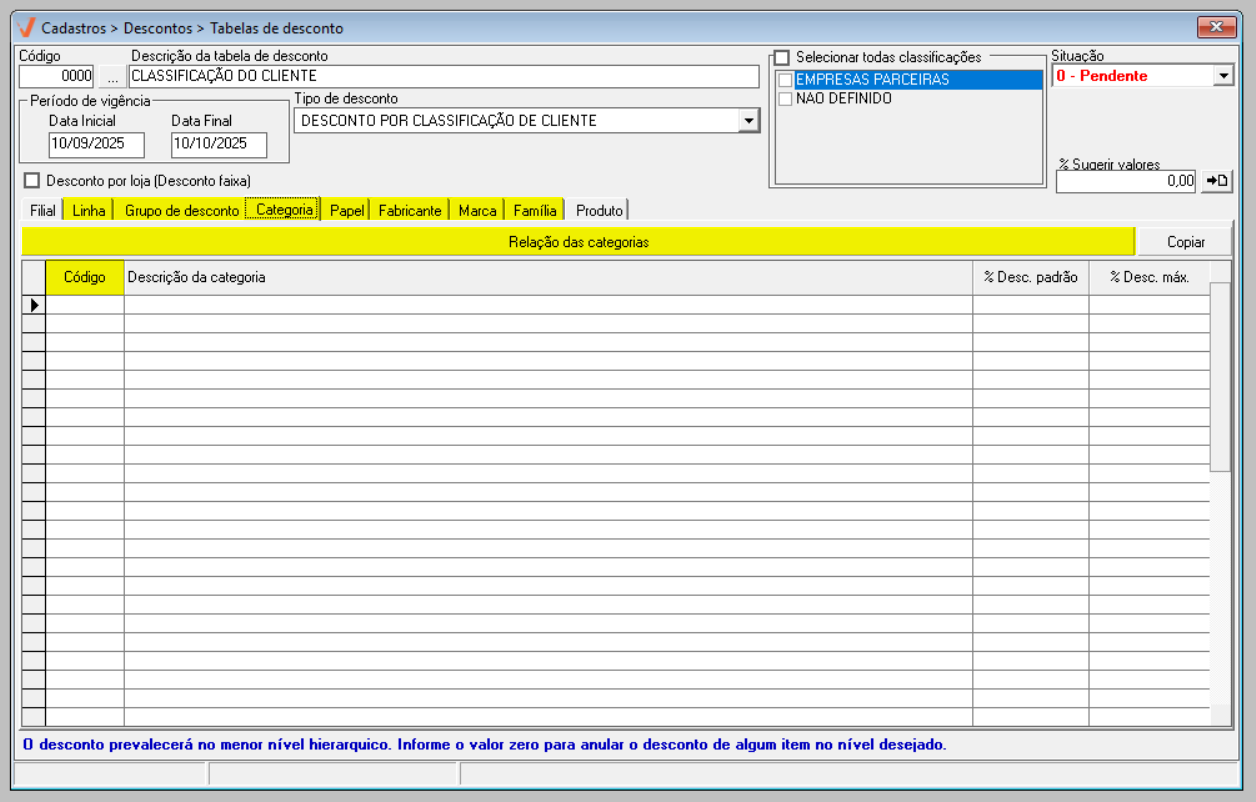Go to the Filial tab
This screenshot has height=802, width=1256.
click(x=43, y=210)
